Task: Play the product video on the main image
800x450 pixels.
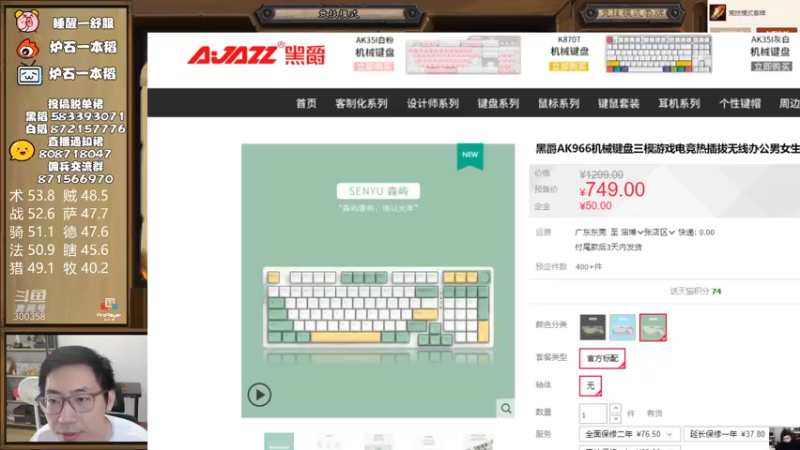Action: 259,394
